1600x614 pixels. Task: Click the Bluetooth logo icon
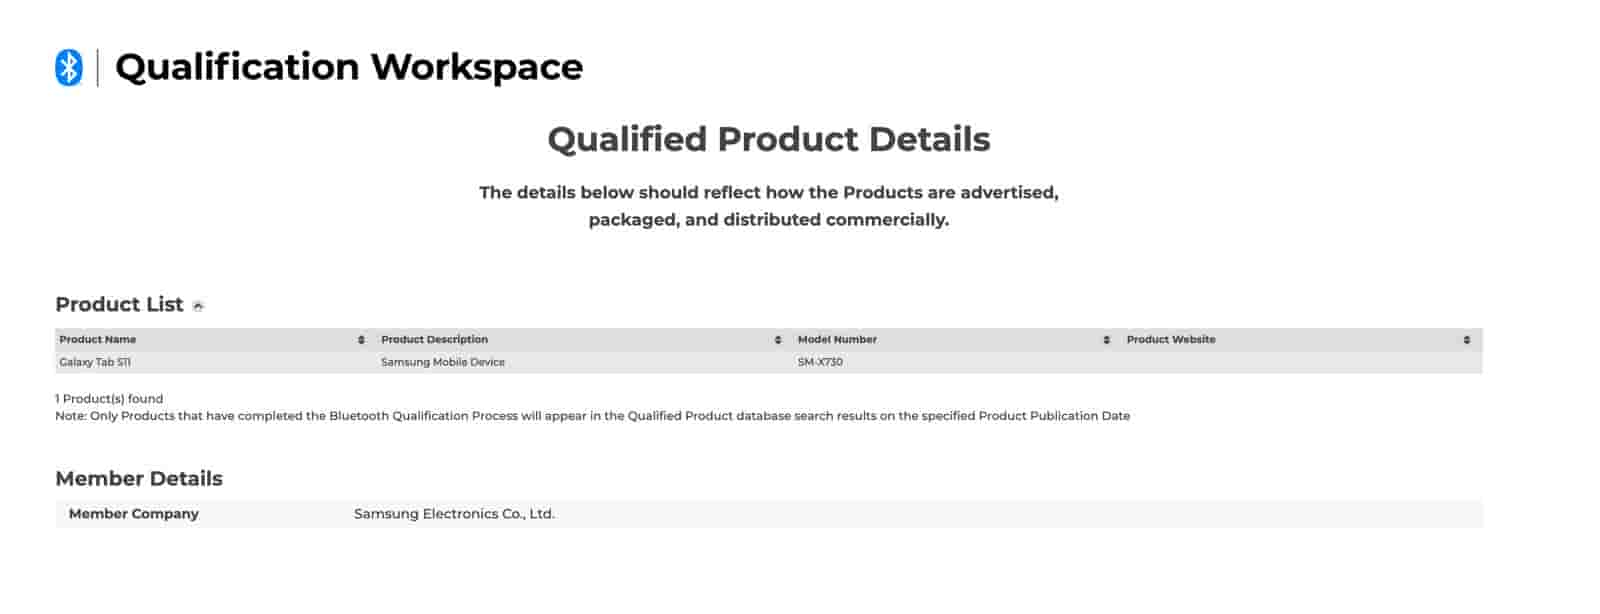click(68, 67)
